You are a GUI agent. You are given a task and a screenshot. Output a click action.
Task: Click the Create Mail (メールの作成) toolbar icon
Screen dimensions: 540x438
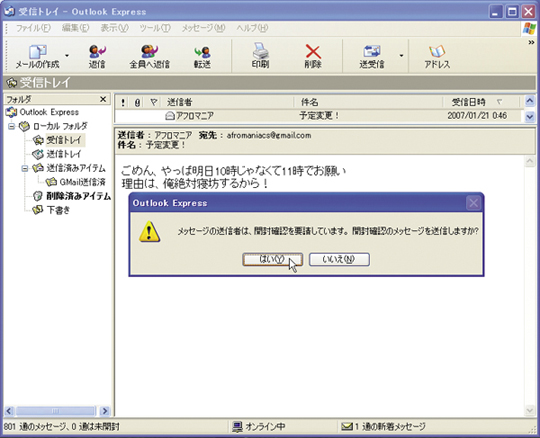[x=38, y=52]
